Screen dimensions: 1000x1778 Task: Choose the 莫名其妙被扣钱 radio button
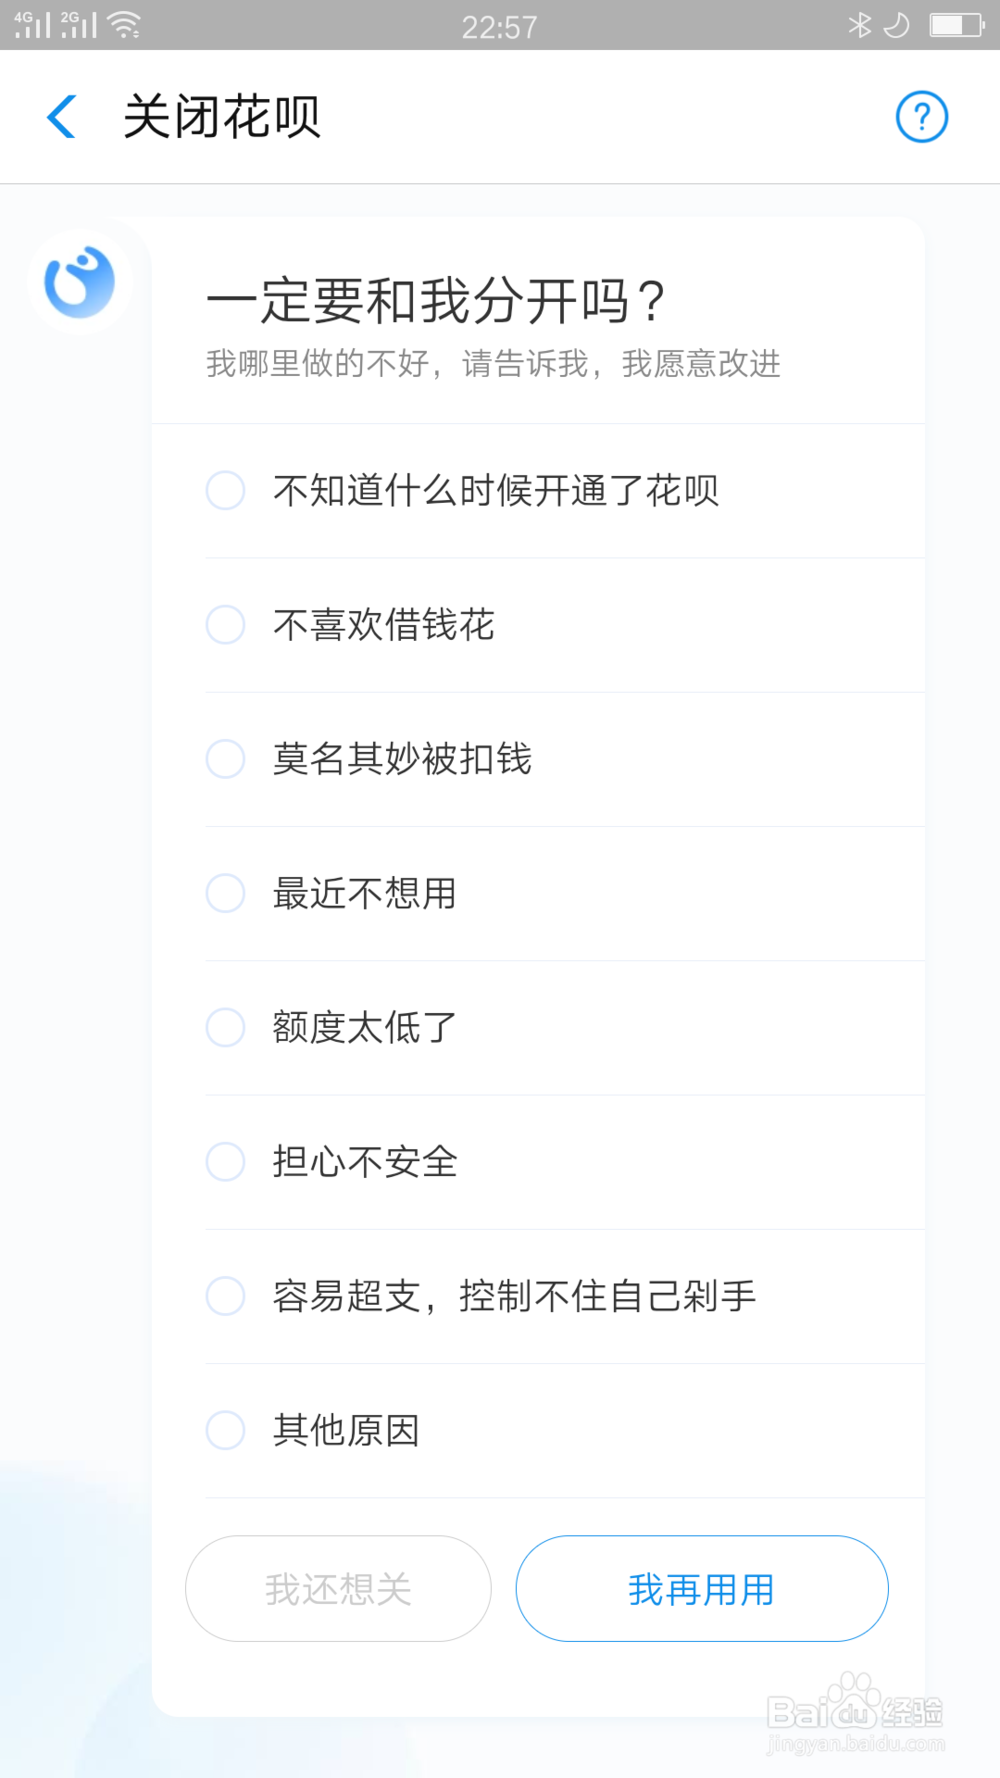coord(225,758)
